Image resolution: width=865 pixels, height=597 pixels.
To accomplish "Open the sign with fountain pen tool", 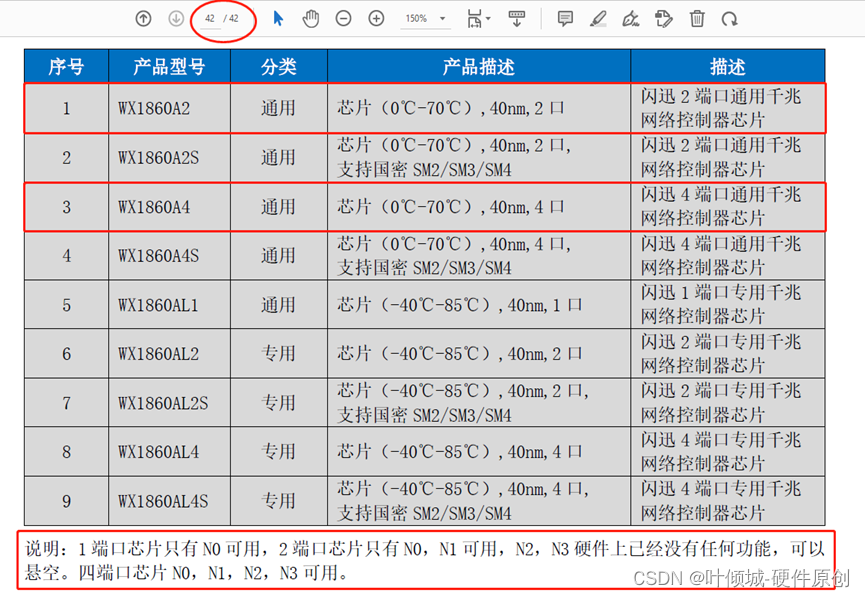I will (x=631, y=19).
